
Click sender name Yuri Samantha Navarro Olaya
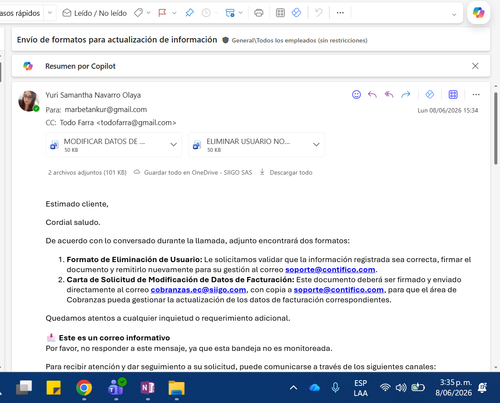tap(93, 95)
